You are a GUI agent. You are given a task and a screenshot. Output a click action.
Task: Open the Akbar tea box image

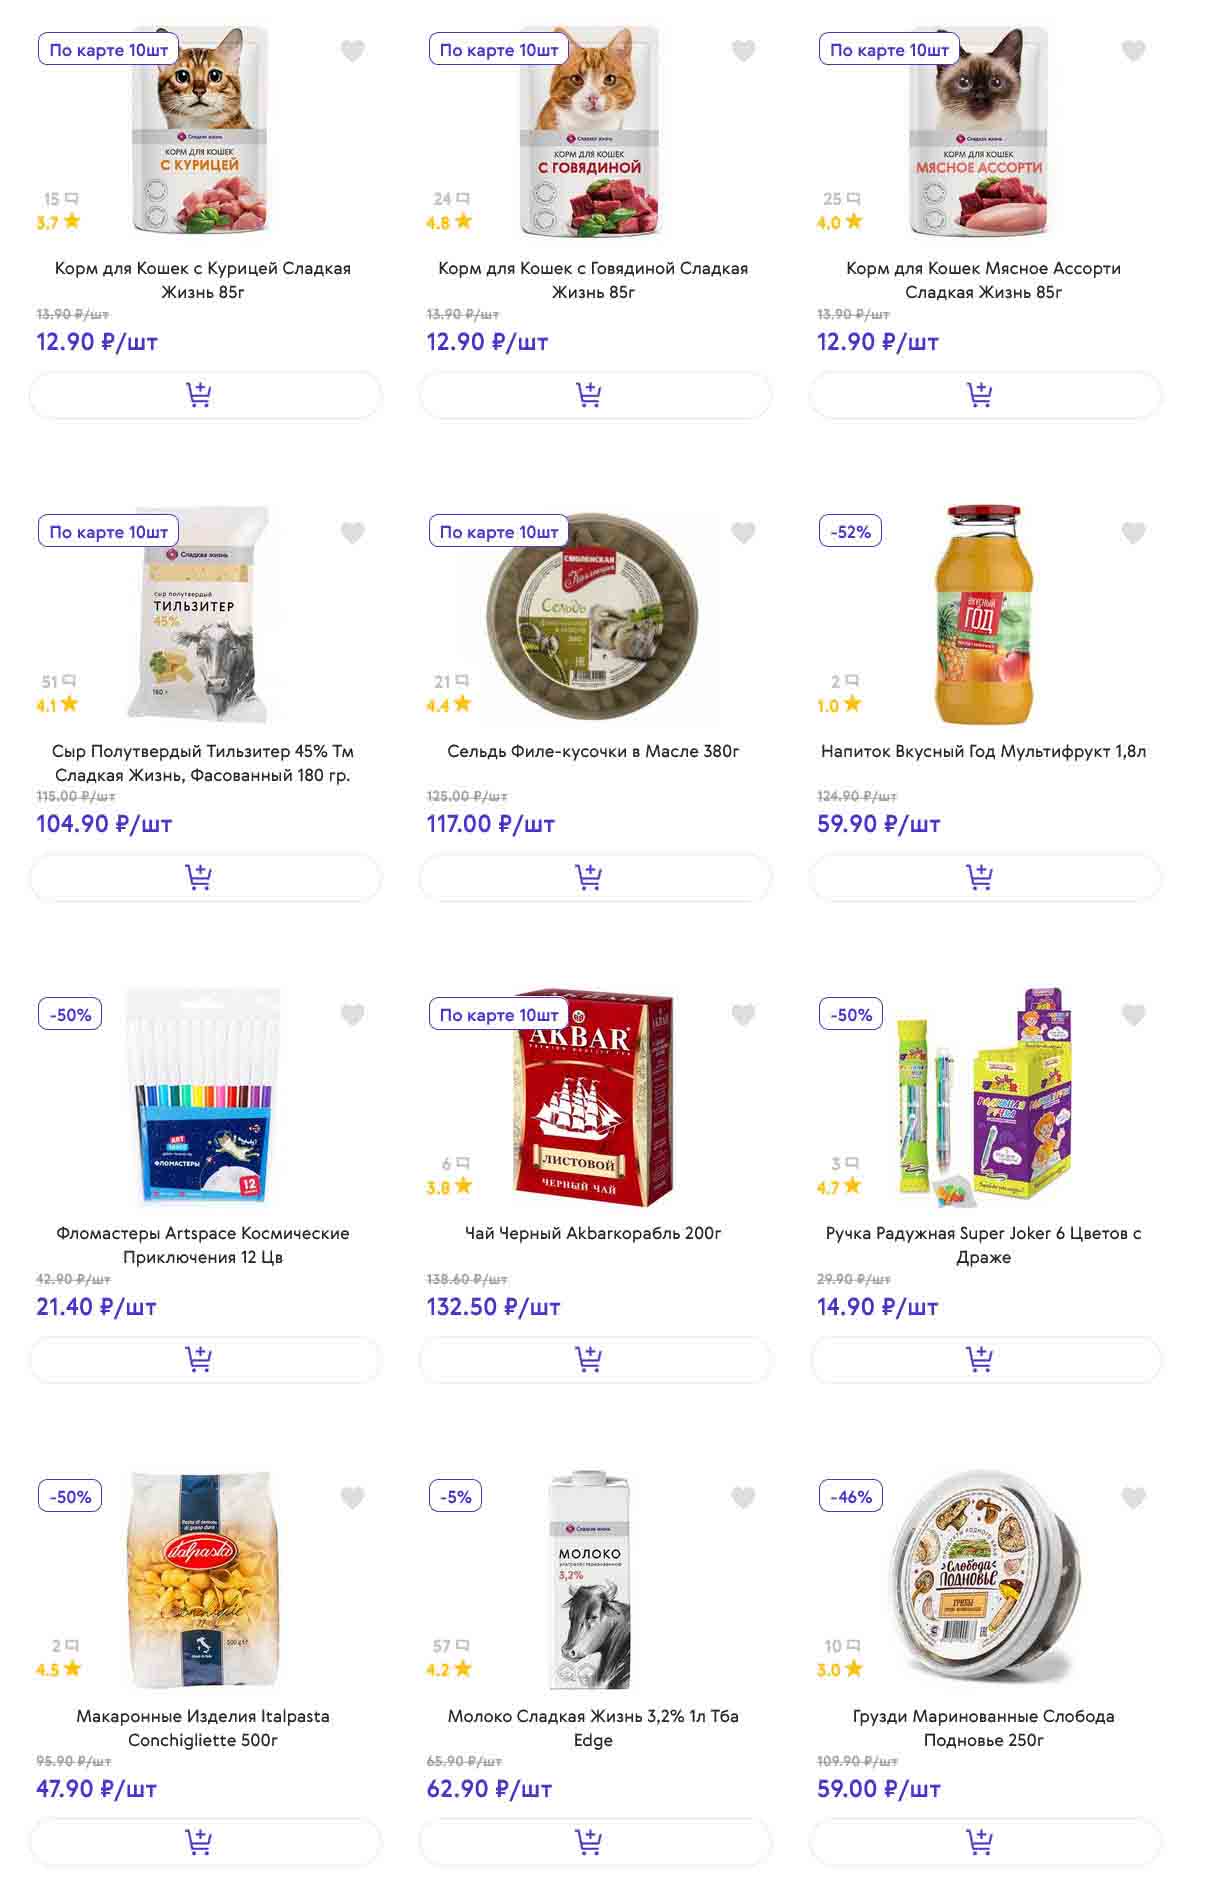point(593,1095)
